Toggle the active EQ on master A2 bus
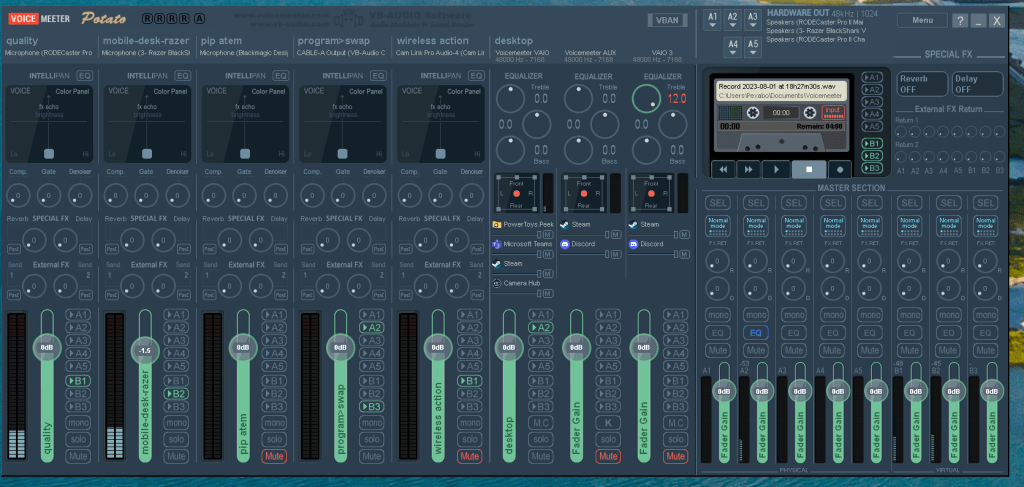This screenshot has width=1024, height=487. (756, 333)
